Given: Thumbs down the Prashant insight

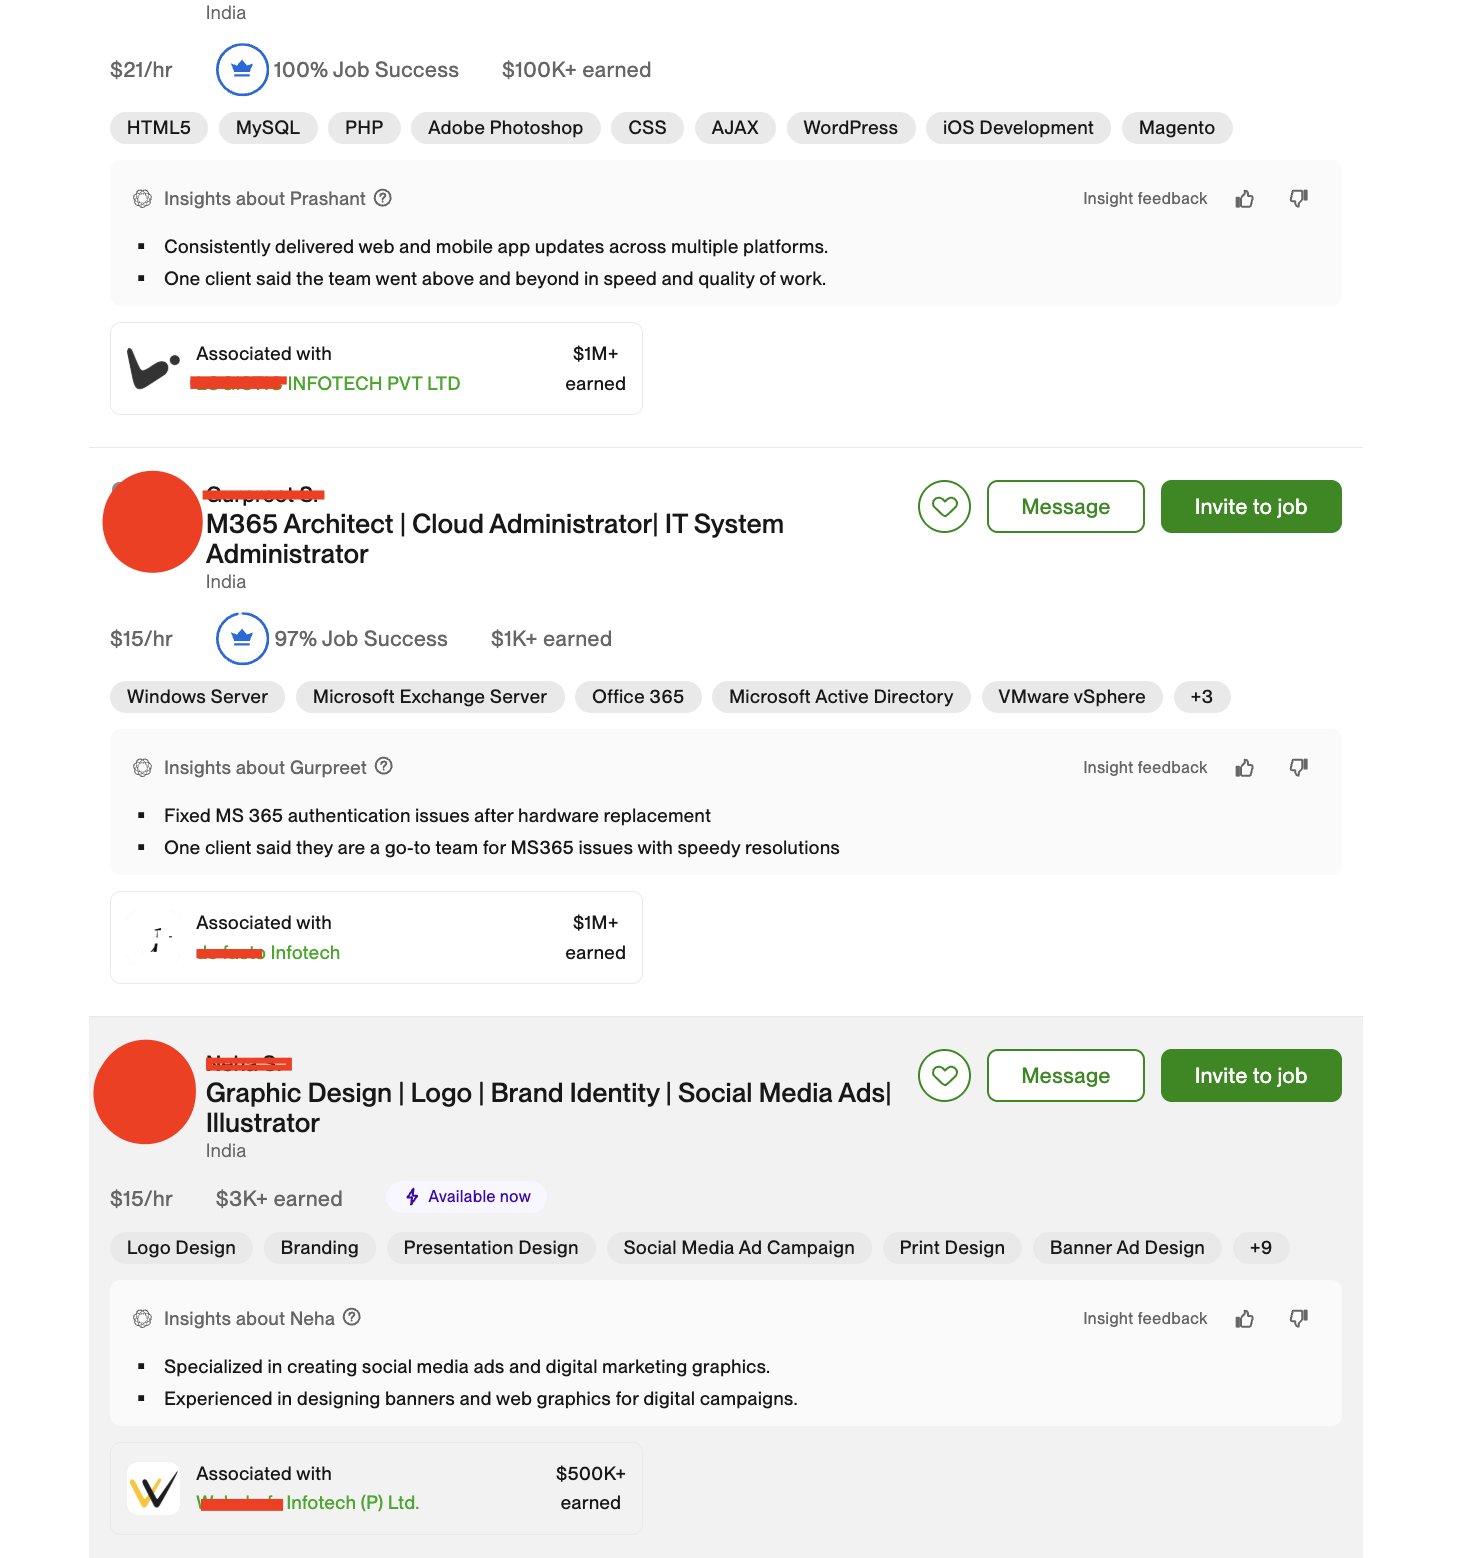Looking at the screenshot, I should click(x=1298, y=199).
